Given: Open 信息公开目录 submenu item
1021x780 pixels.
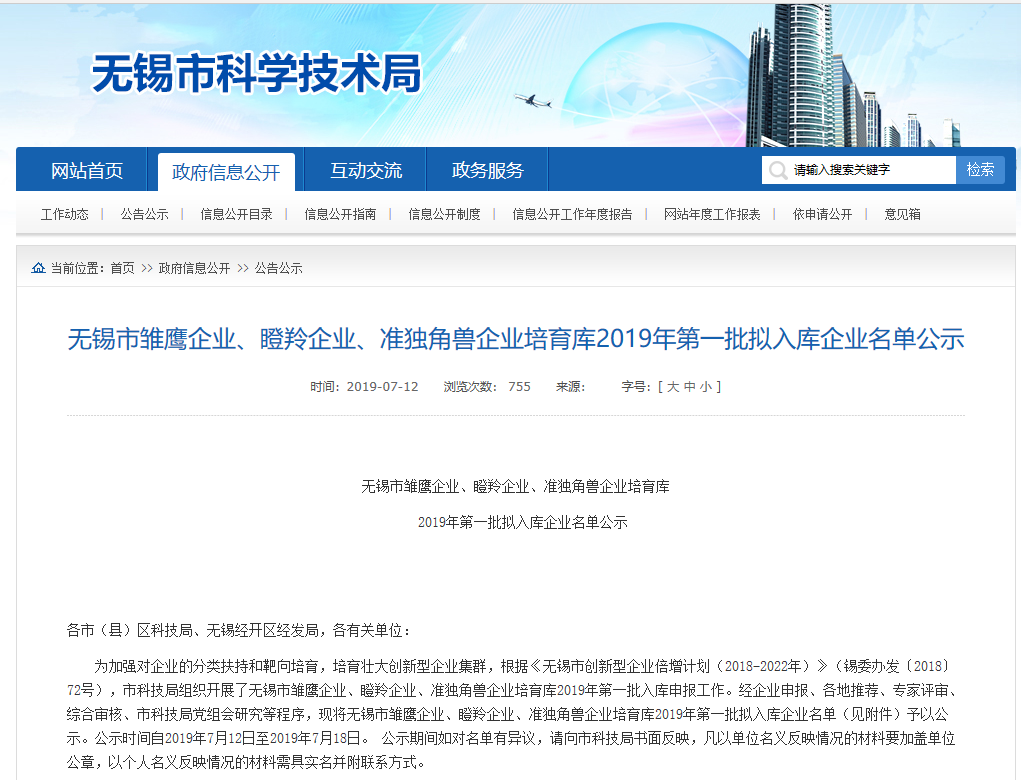Looking at the screenshot, I should pyautogui.click(x=237, y=214).
